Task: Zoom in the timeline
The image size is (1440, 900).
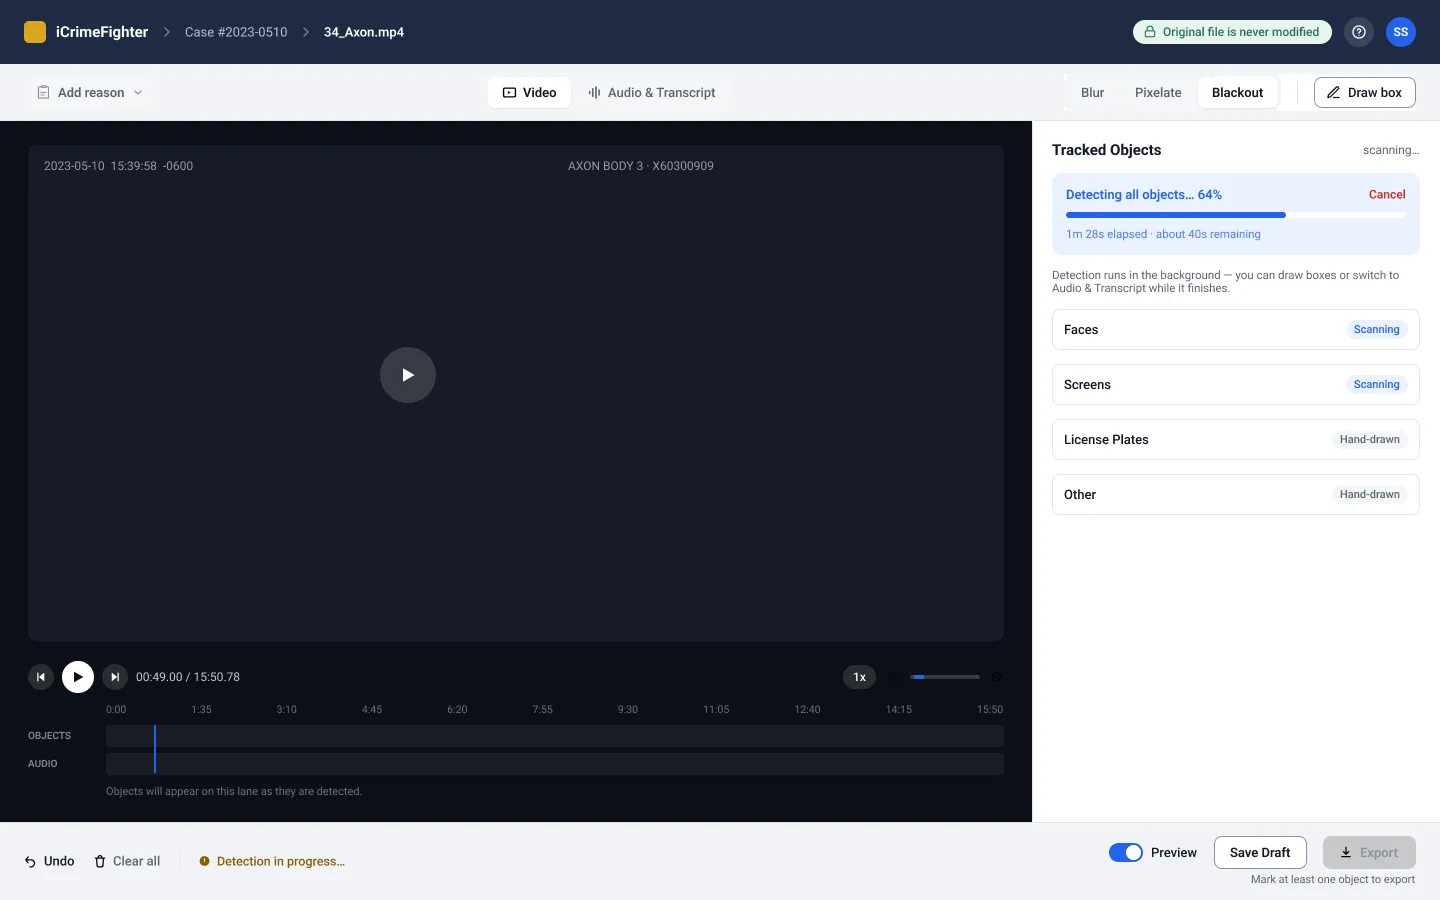Action: (996, 677)
